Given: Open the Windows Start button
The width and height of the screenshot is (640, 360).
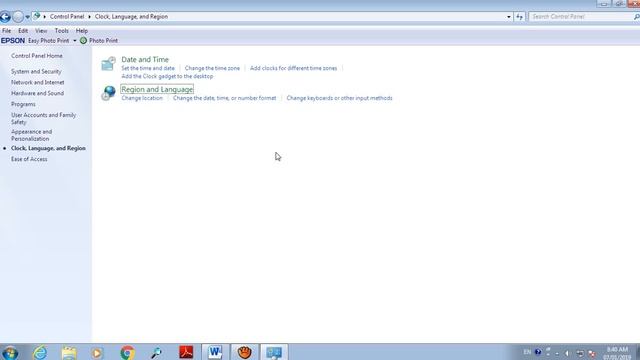Looking at the screenshot, I should coord(9,352).
